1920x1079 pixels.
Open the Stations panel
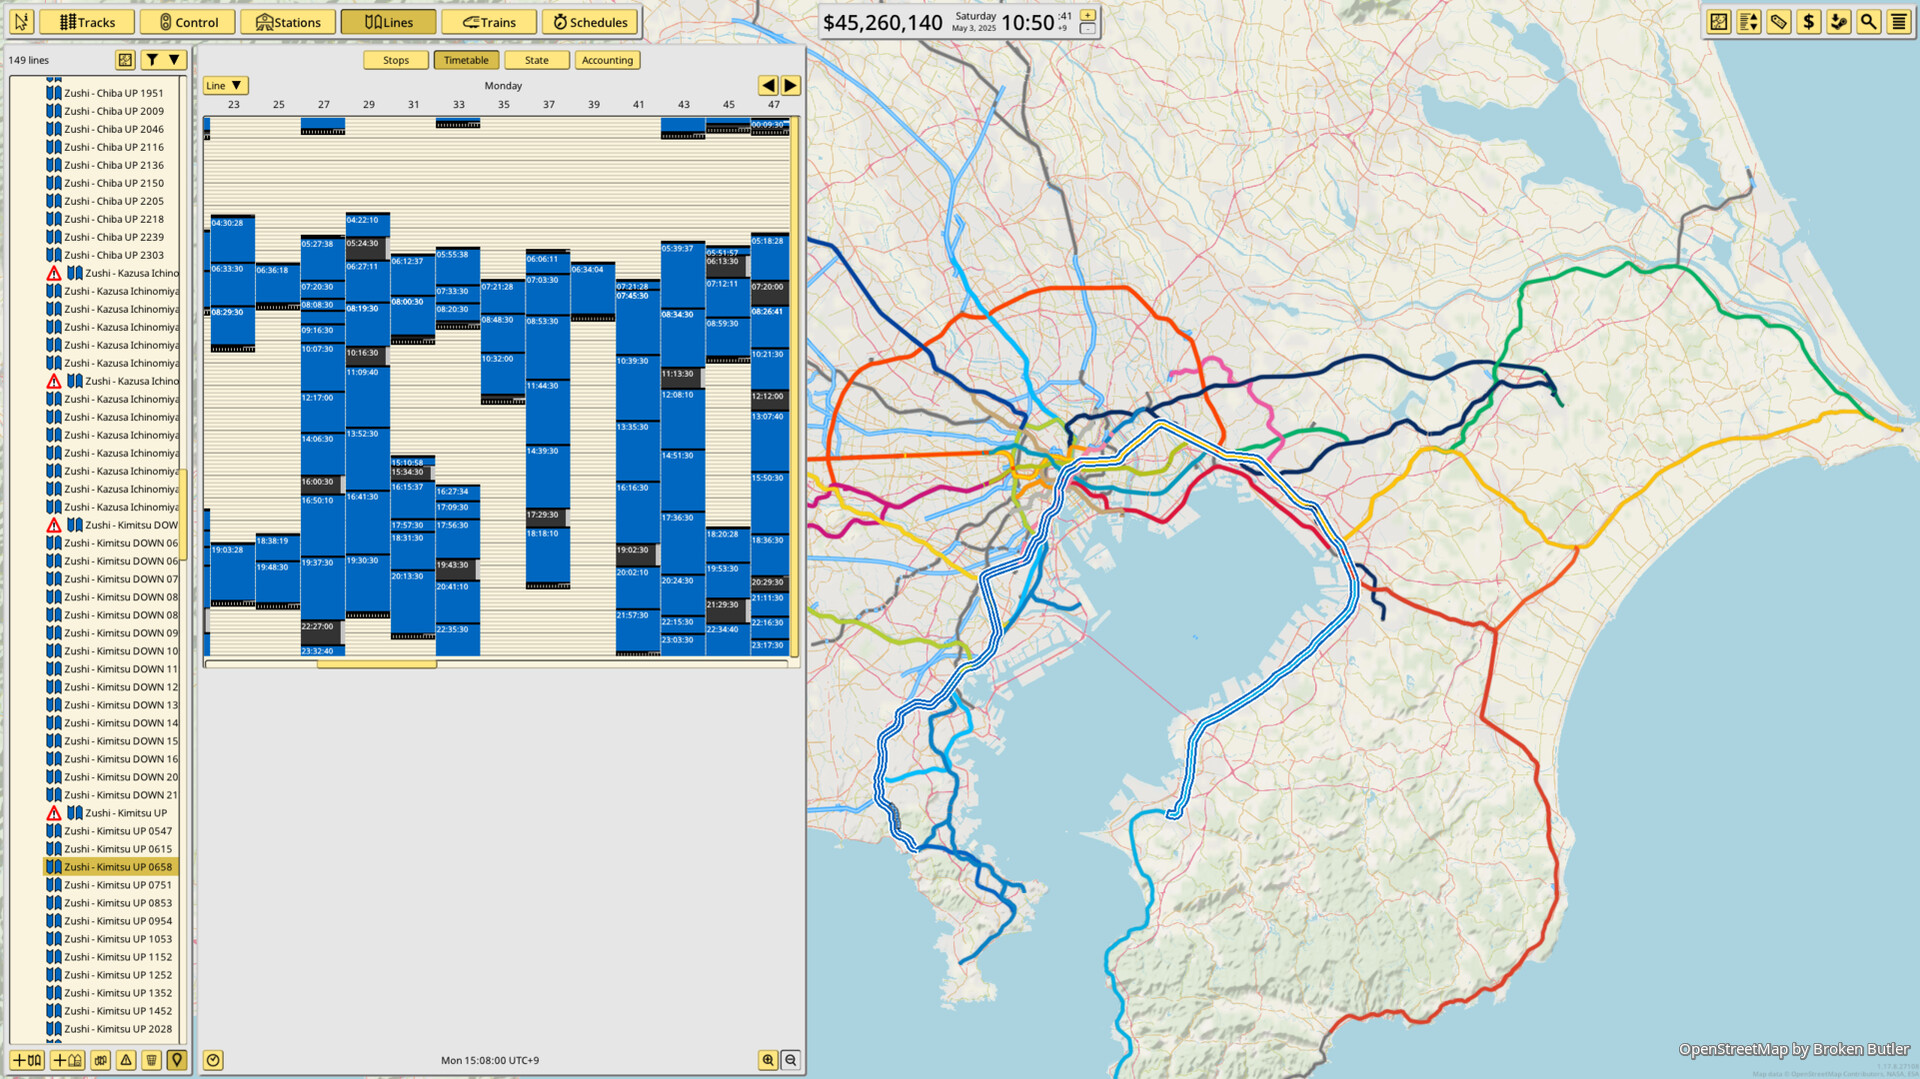[288, 21]
